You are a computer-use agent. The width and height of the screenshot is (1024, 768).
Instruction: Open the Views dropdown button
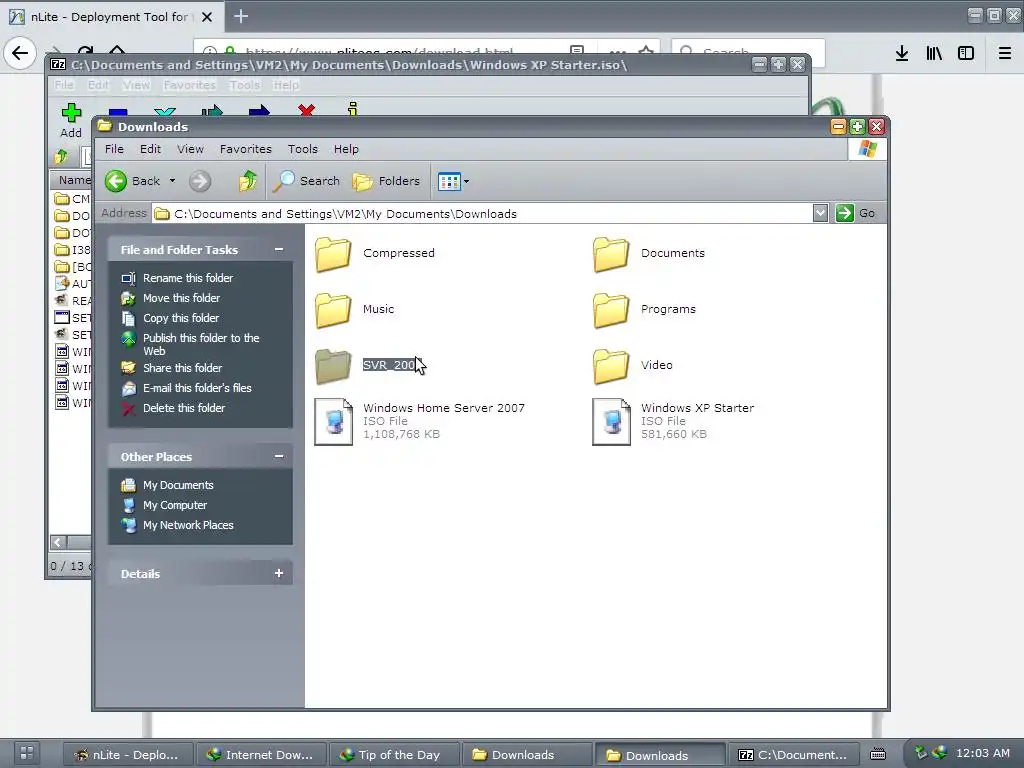(x=453, y=181)
